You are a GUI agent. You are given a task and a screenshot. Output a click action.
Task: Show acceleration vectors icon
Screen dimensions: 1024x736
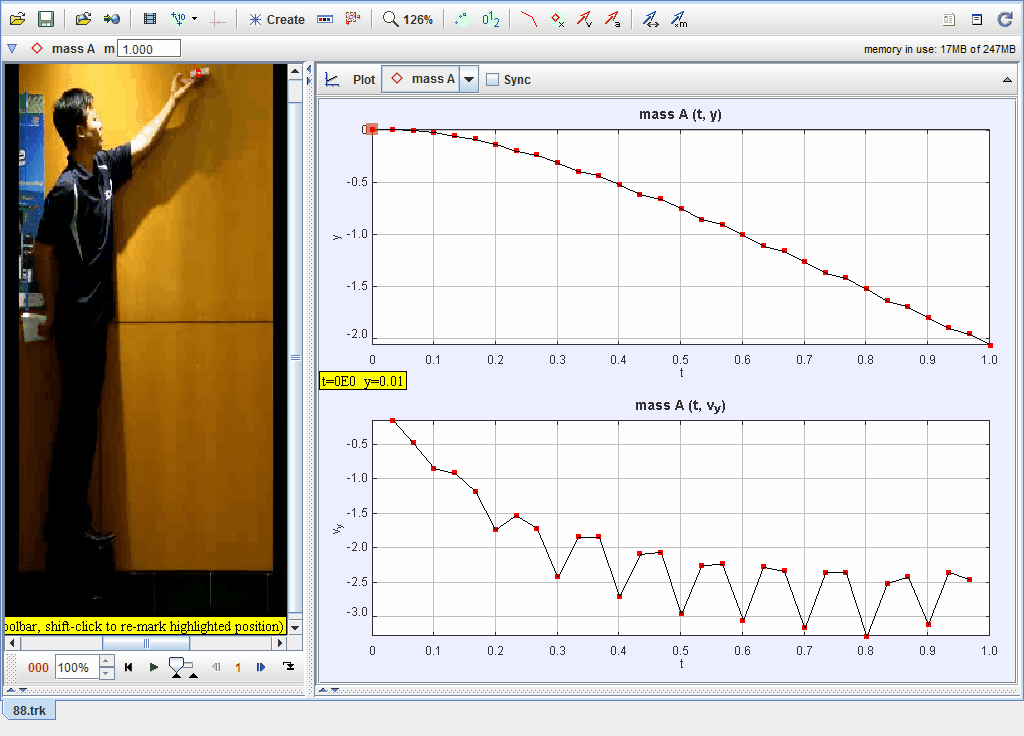point(612,19)
